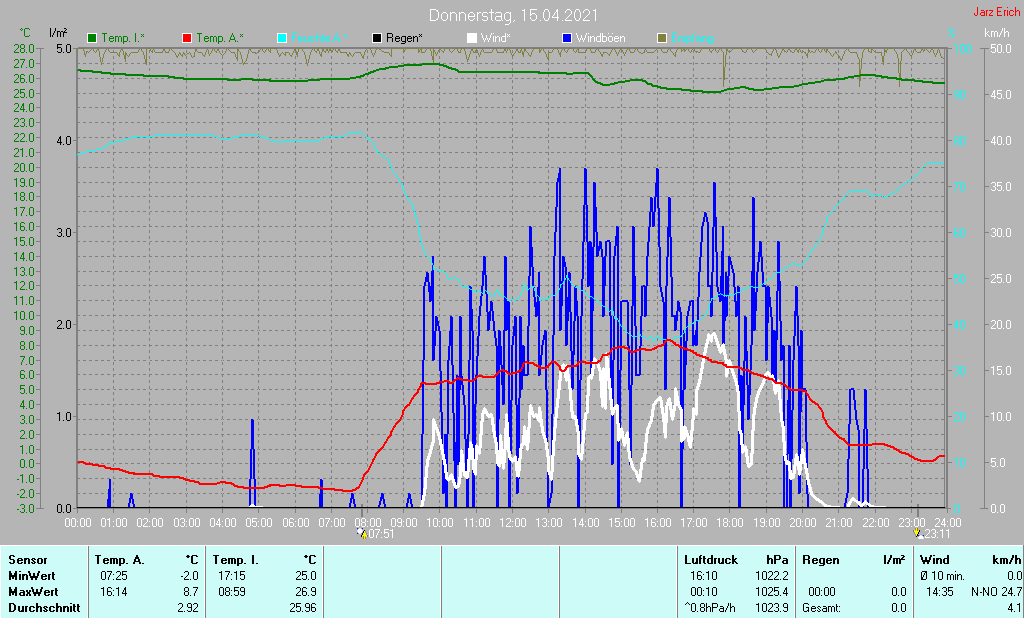Click the pressure minimum '1022.2'
The height and width of the screenshot is (618, 1024).
tap(771, 576)
